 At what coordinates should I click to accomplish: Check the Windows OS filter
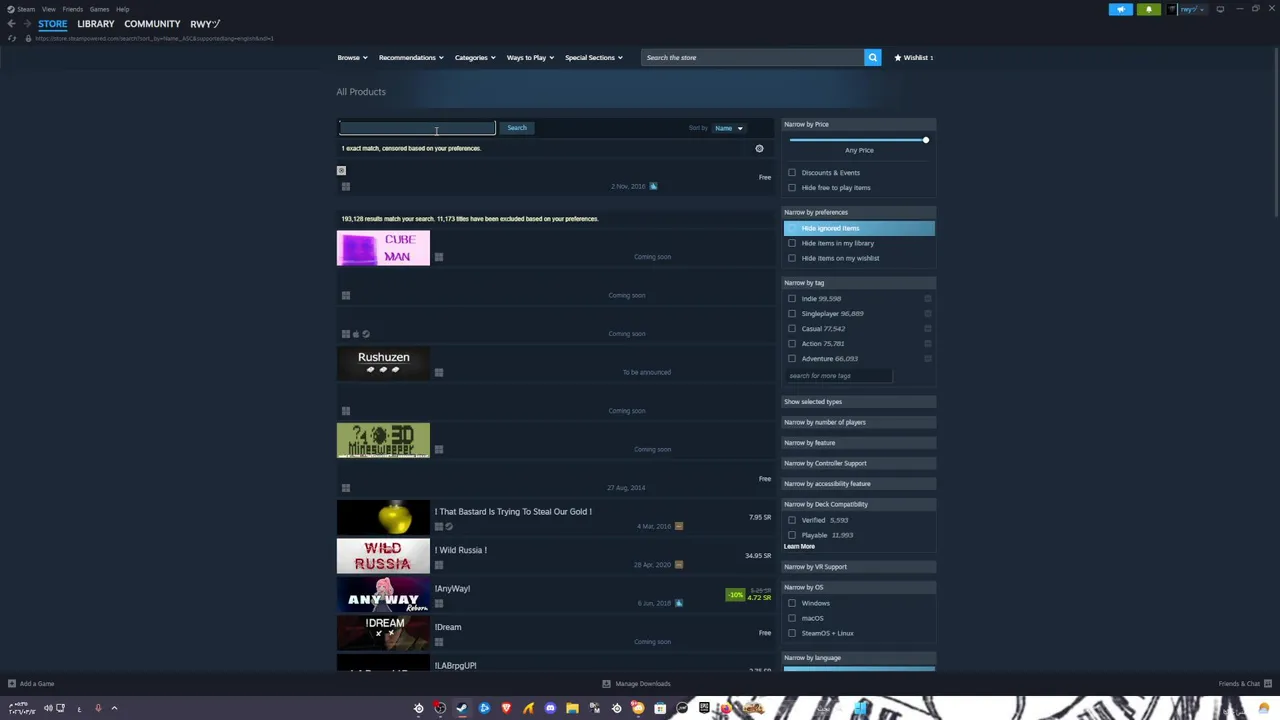[x=792, y=603]
